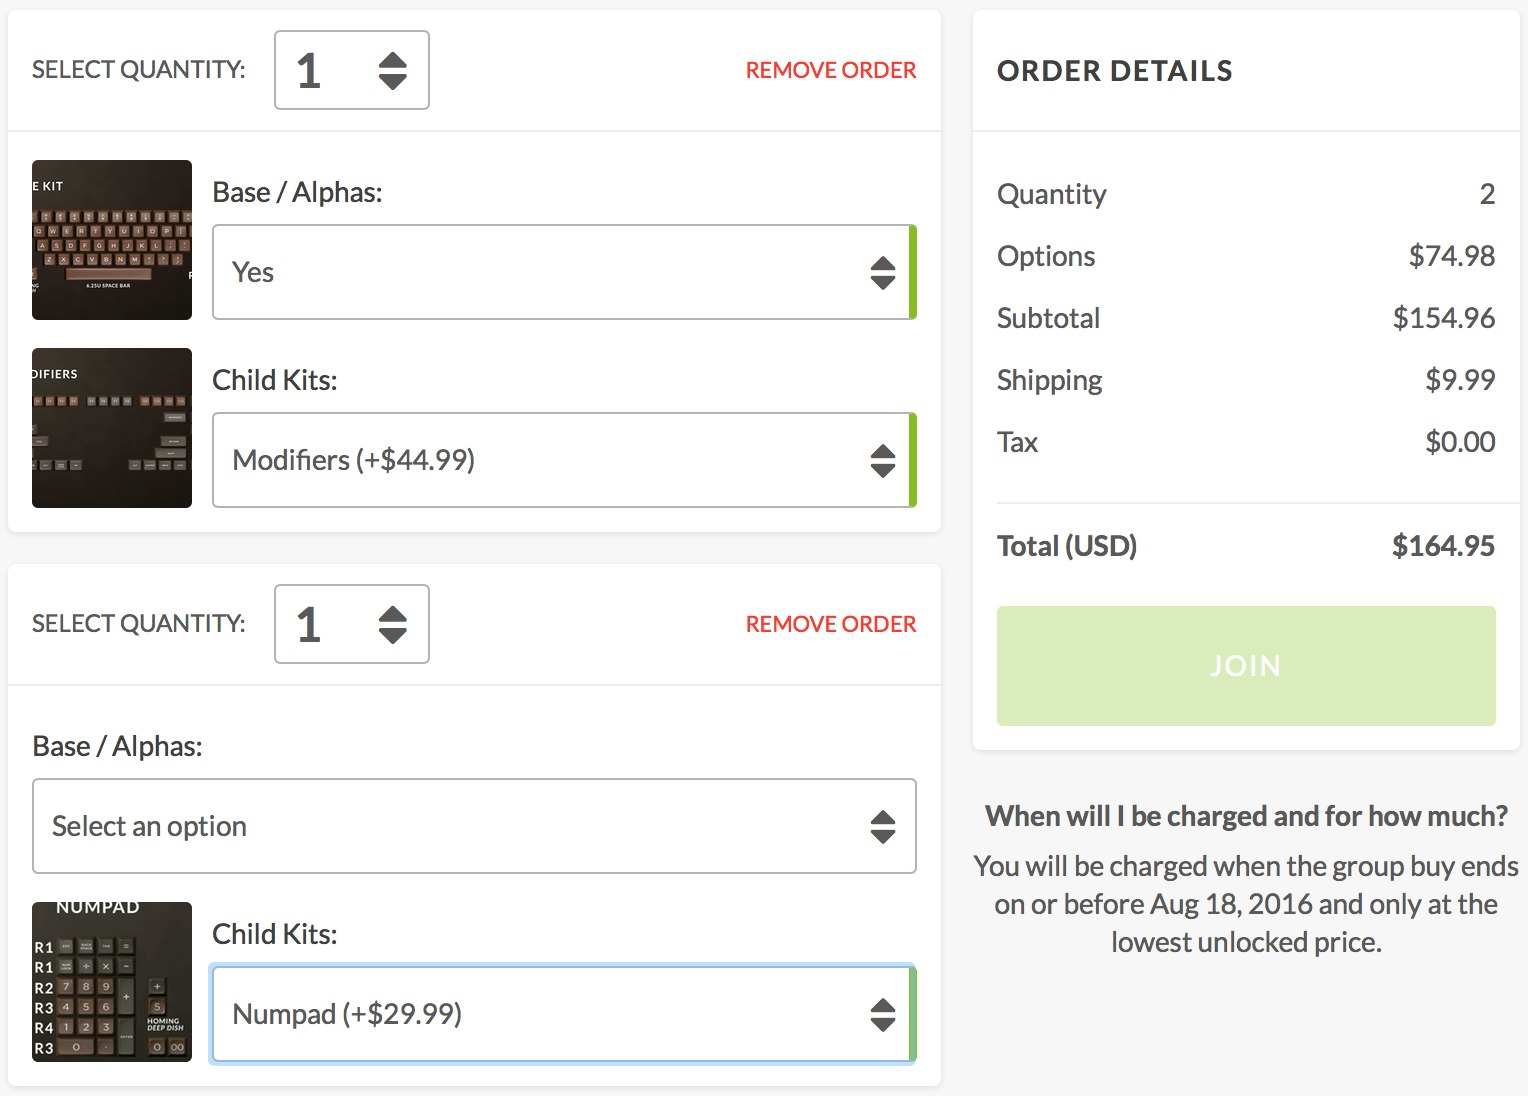Remove the first order
Viewport: 1528px width, 1096px height.
coord(830,70)
